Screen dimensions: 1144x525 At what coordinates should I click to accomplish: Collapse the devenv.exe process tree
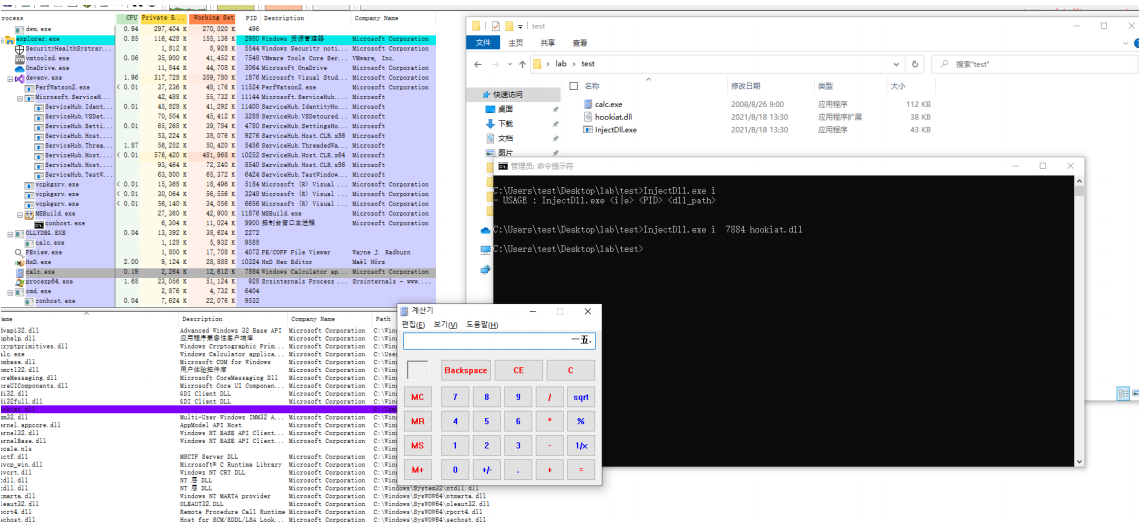10,78
